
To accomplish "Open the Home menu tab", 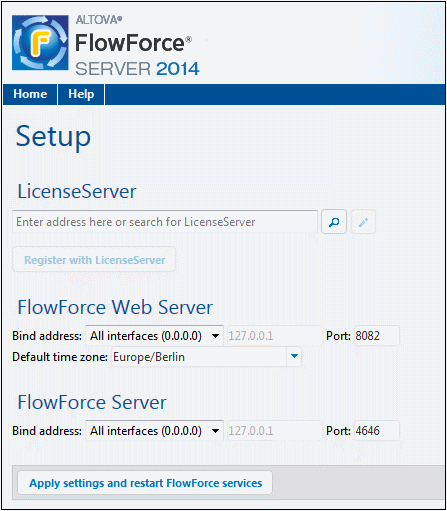I will [x=30, y=94].
